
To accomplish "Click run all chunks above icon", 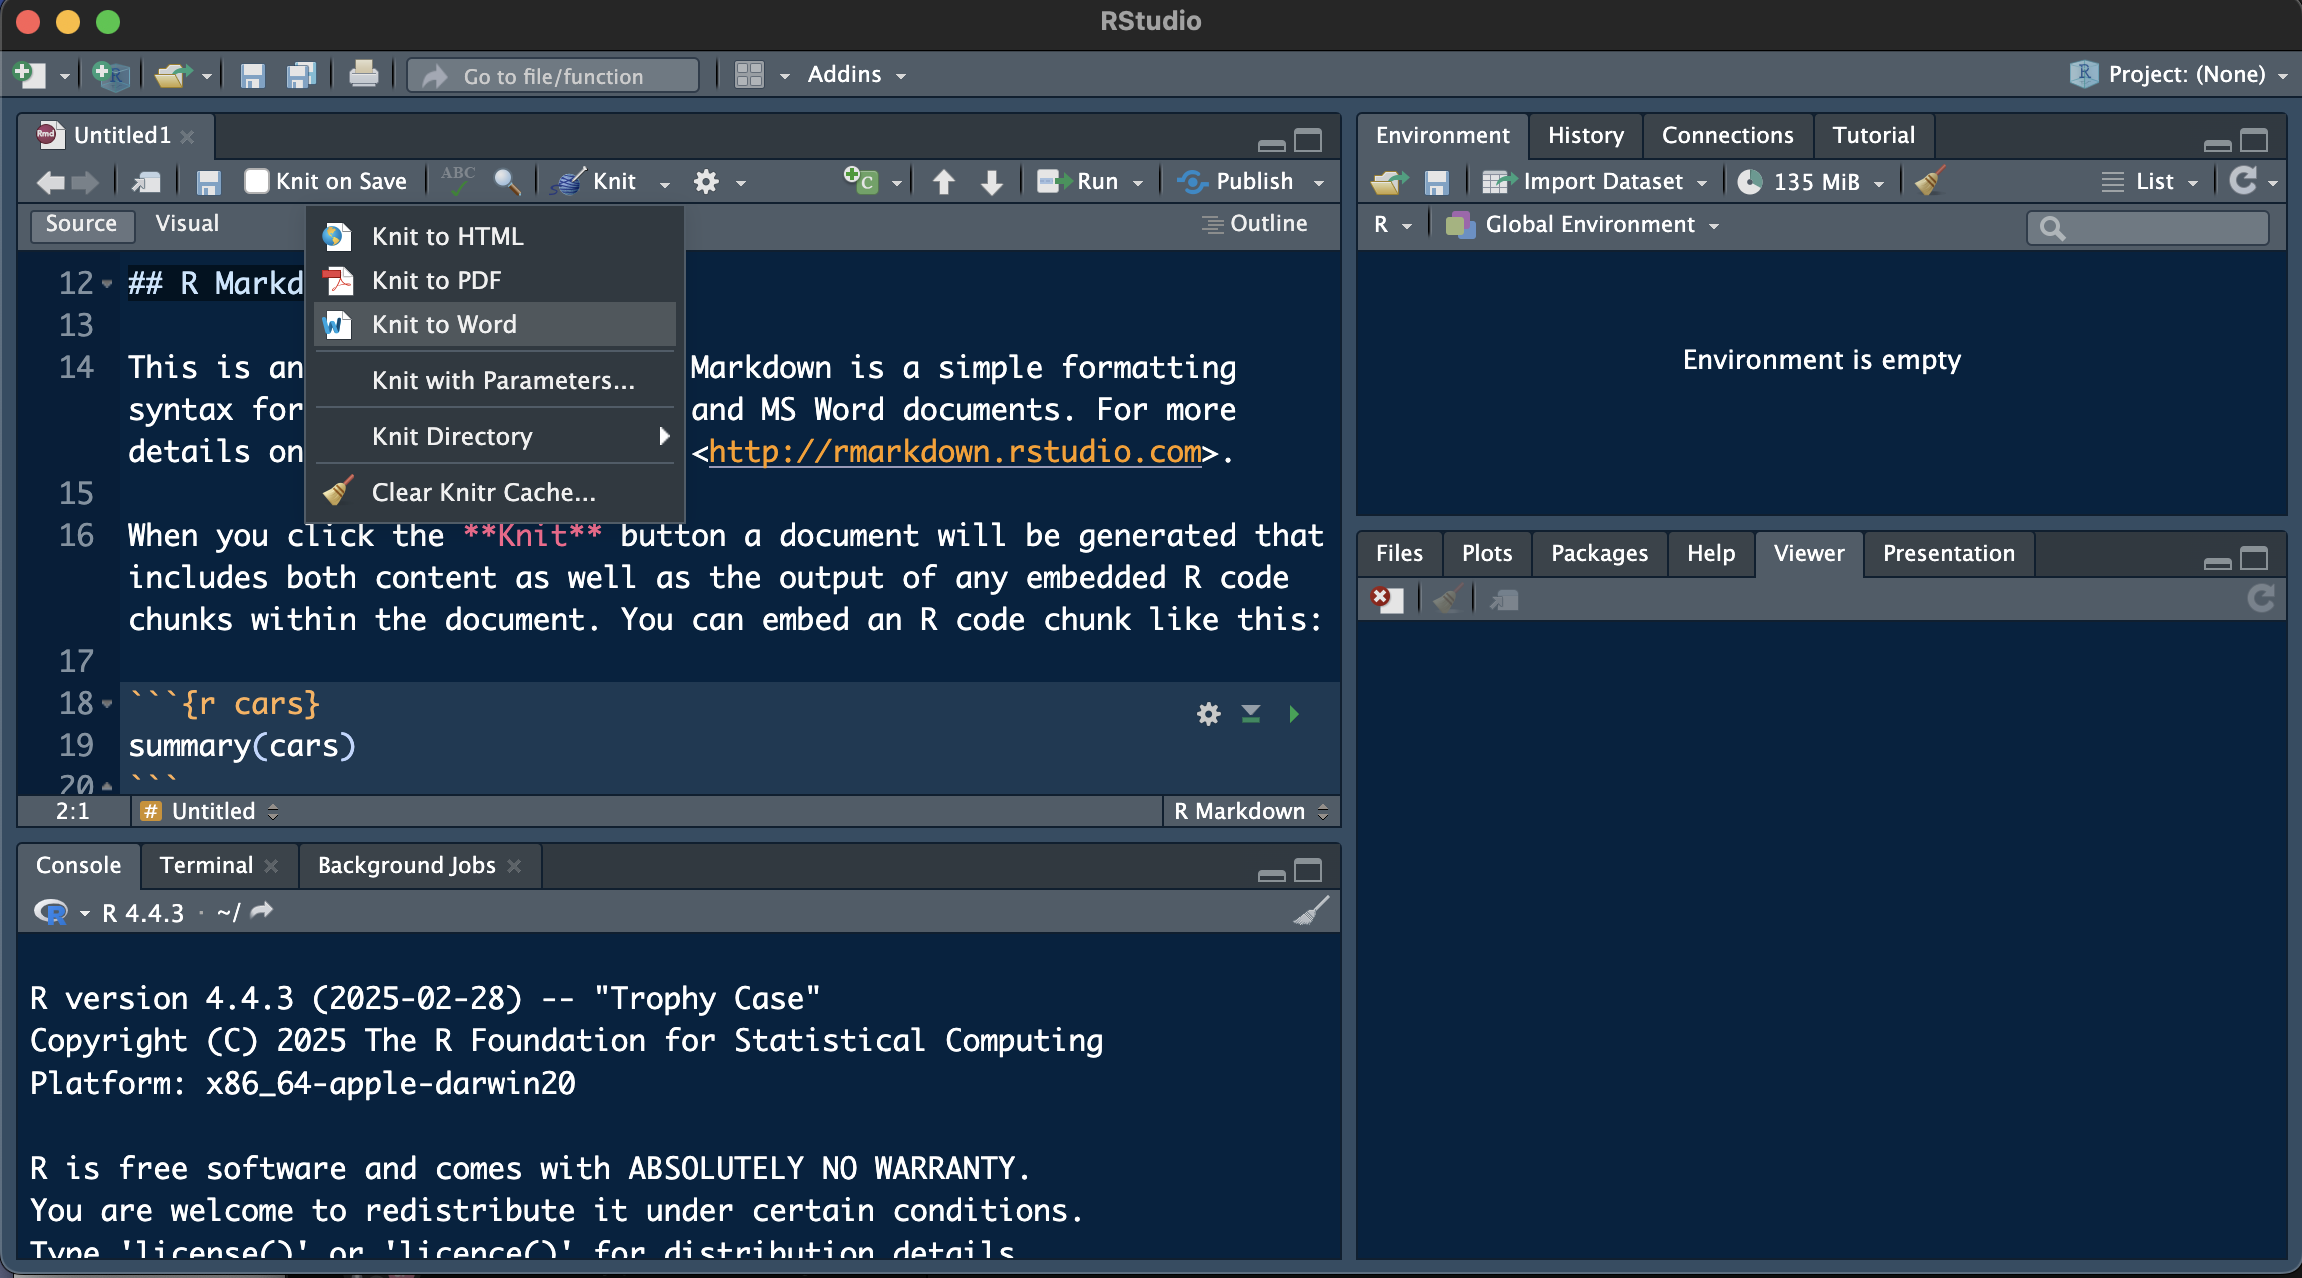I will click(1251, 714).
